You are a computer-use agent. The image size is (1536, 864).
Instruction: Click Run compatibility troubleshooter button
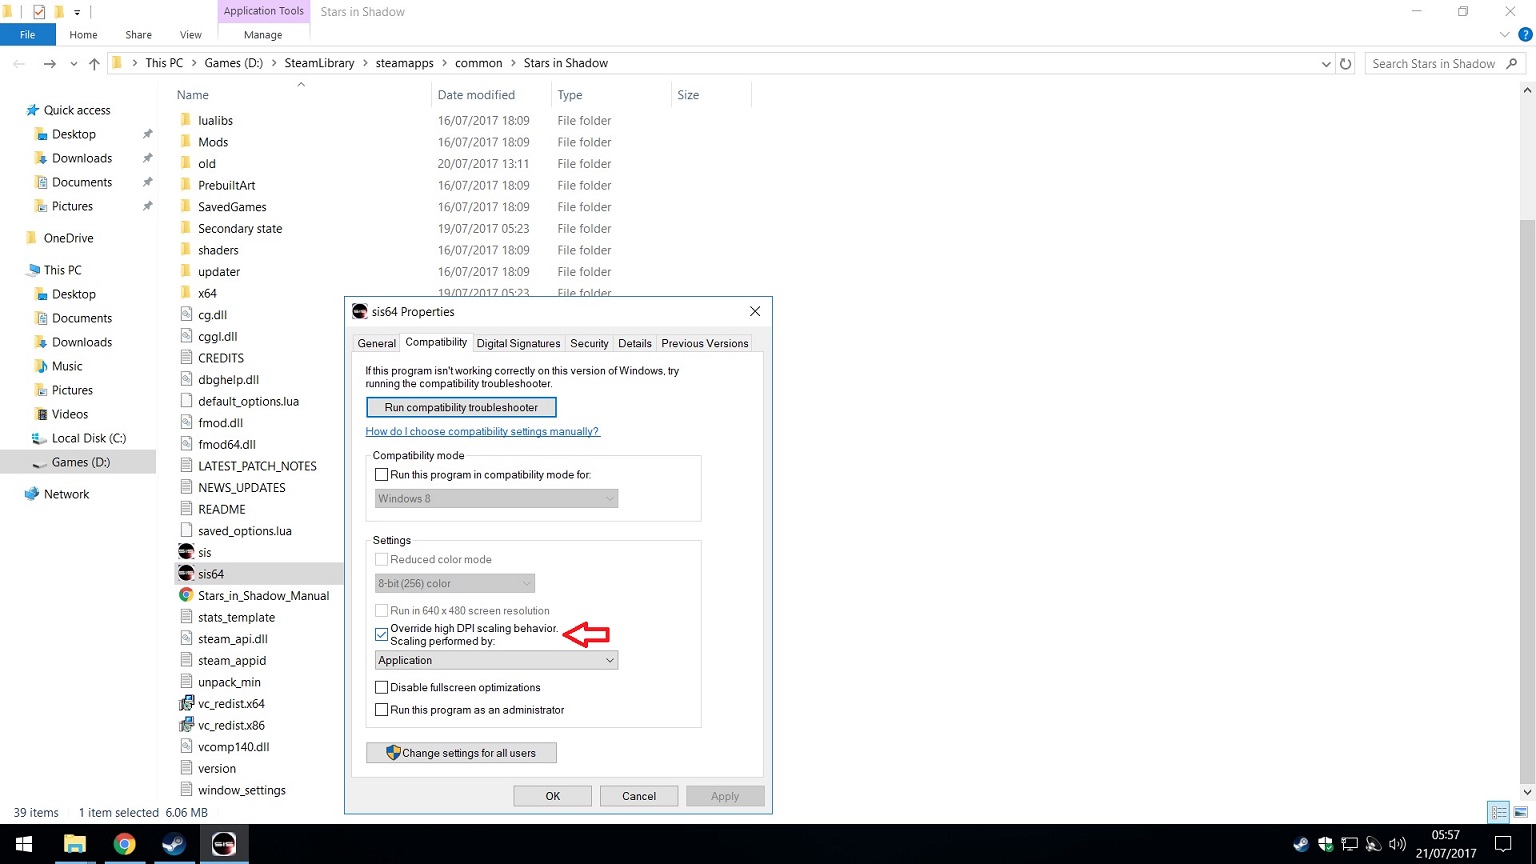[x=461, y=407]
